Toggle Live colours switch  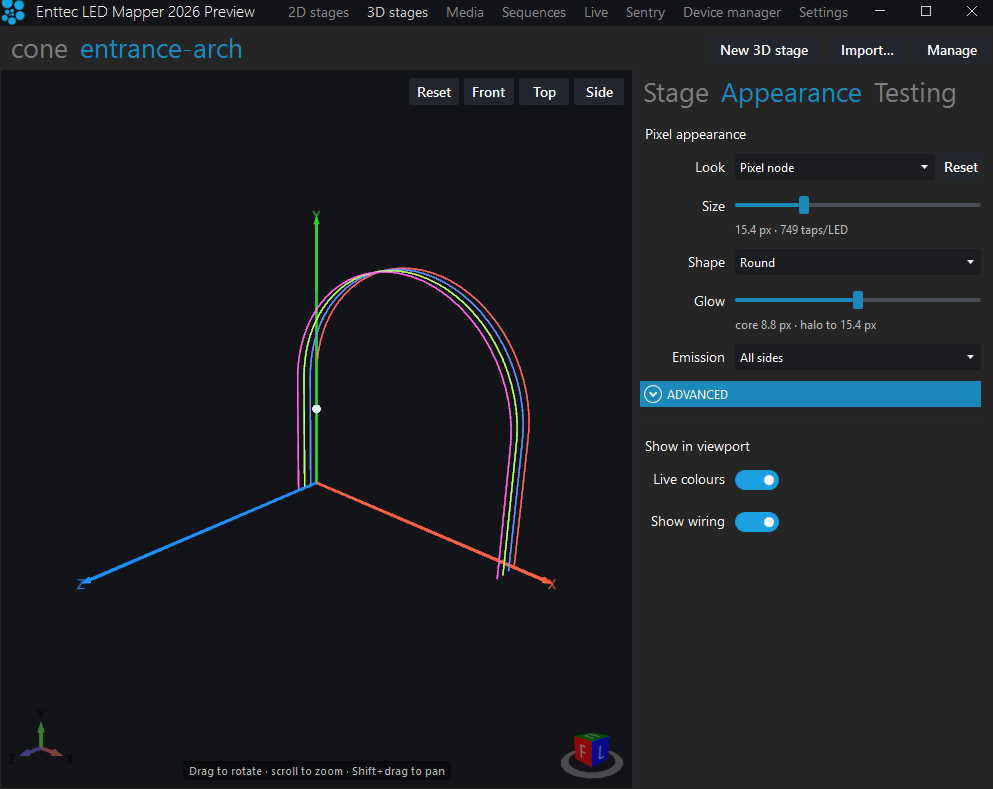tap(757, 480)
